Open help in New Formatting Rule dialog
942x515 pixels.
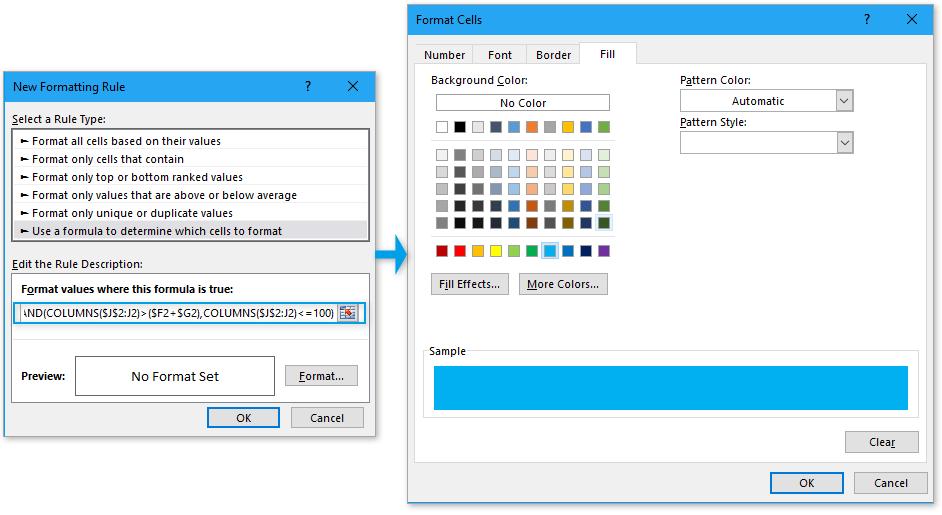point(308,87)
